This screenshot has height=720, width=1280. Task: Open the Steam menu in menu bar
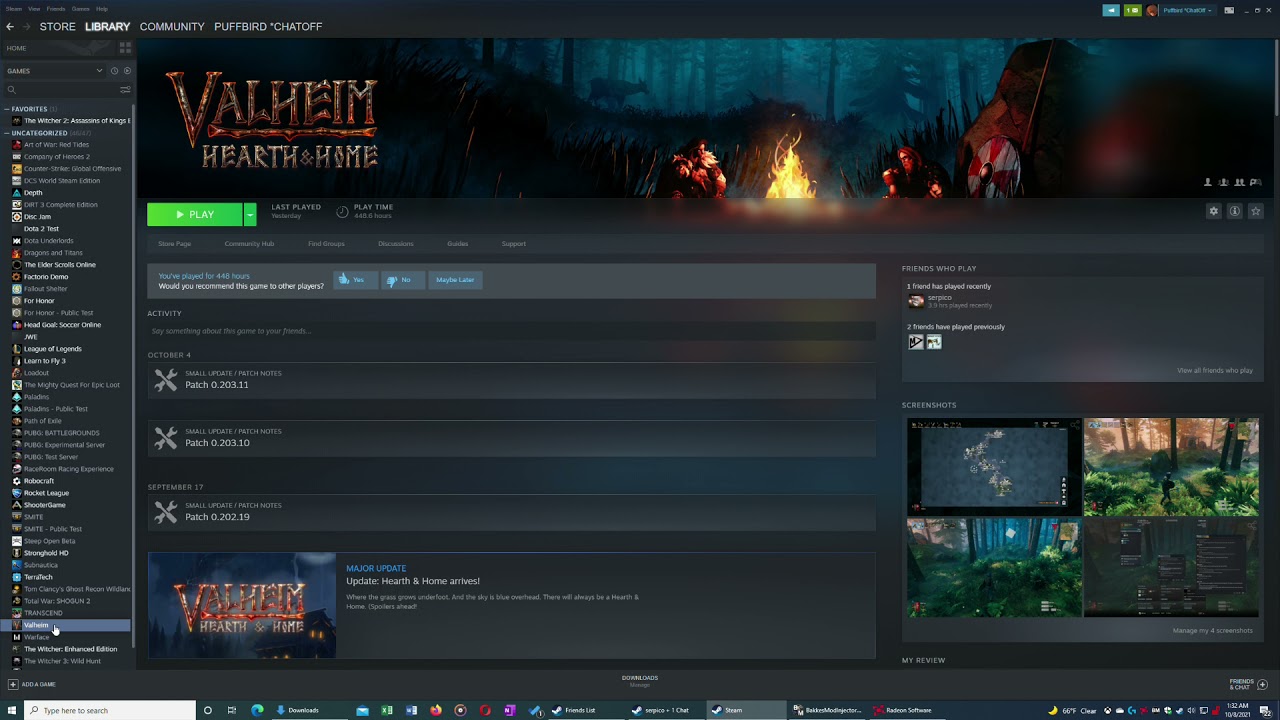(14, 8)
